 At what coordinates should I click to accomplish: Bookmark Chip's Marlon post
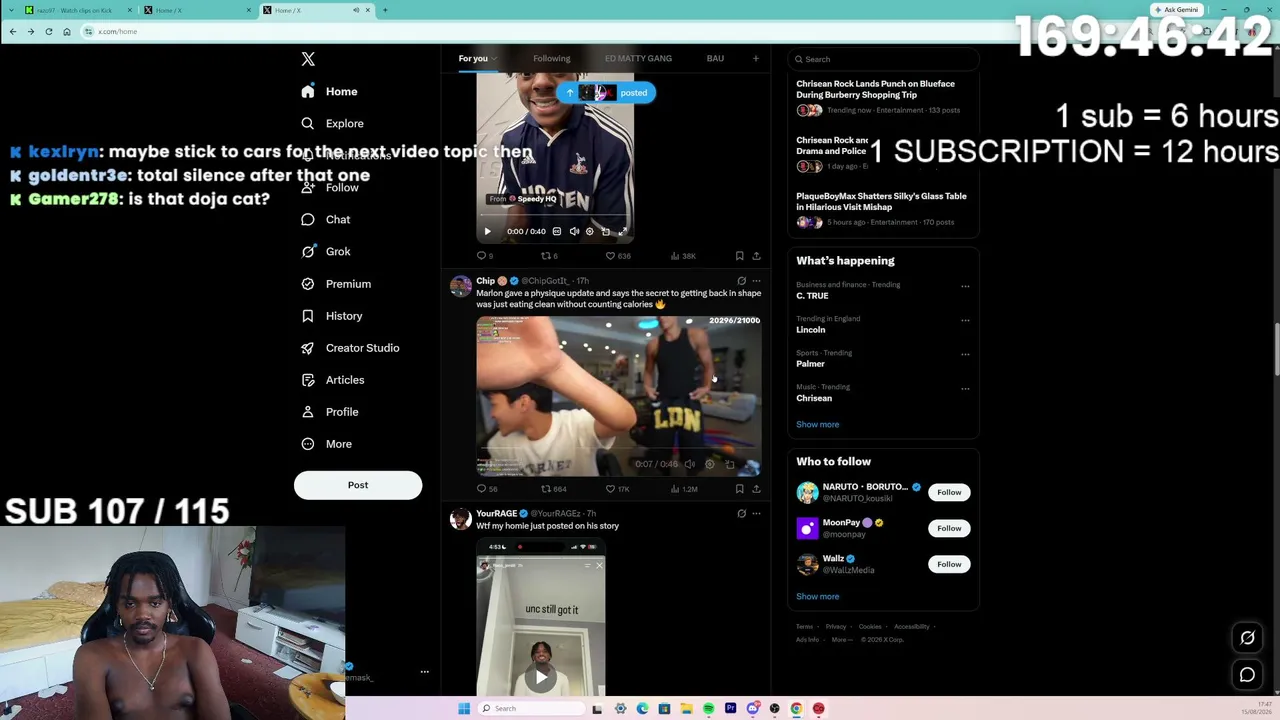coord(739,489)
